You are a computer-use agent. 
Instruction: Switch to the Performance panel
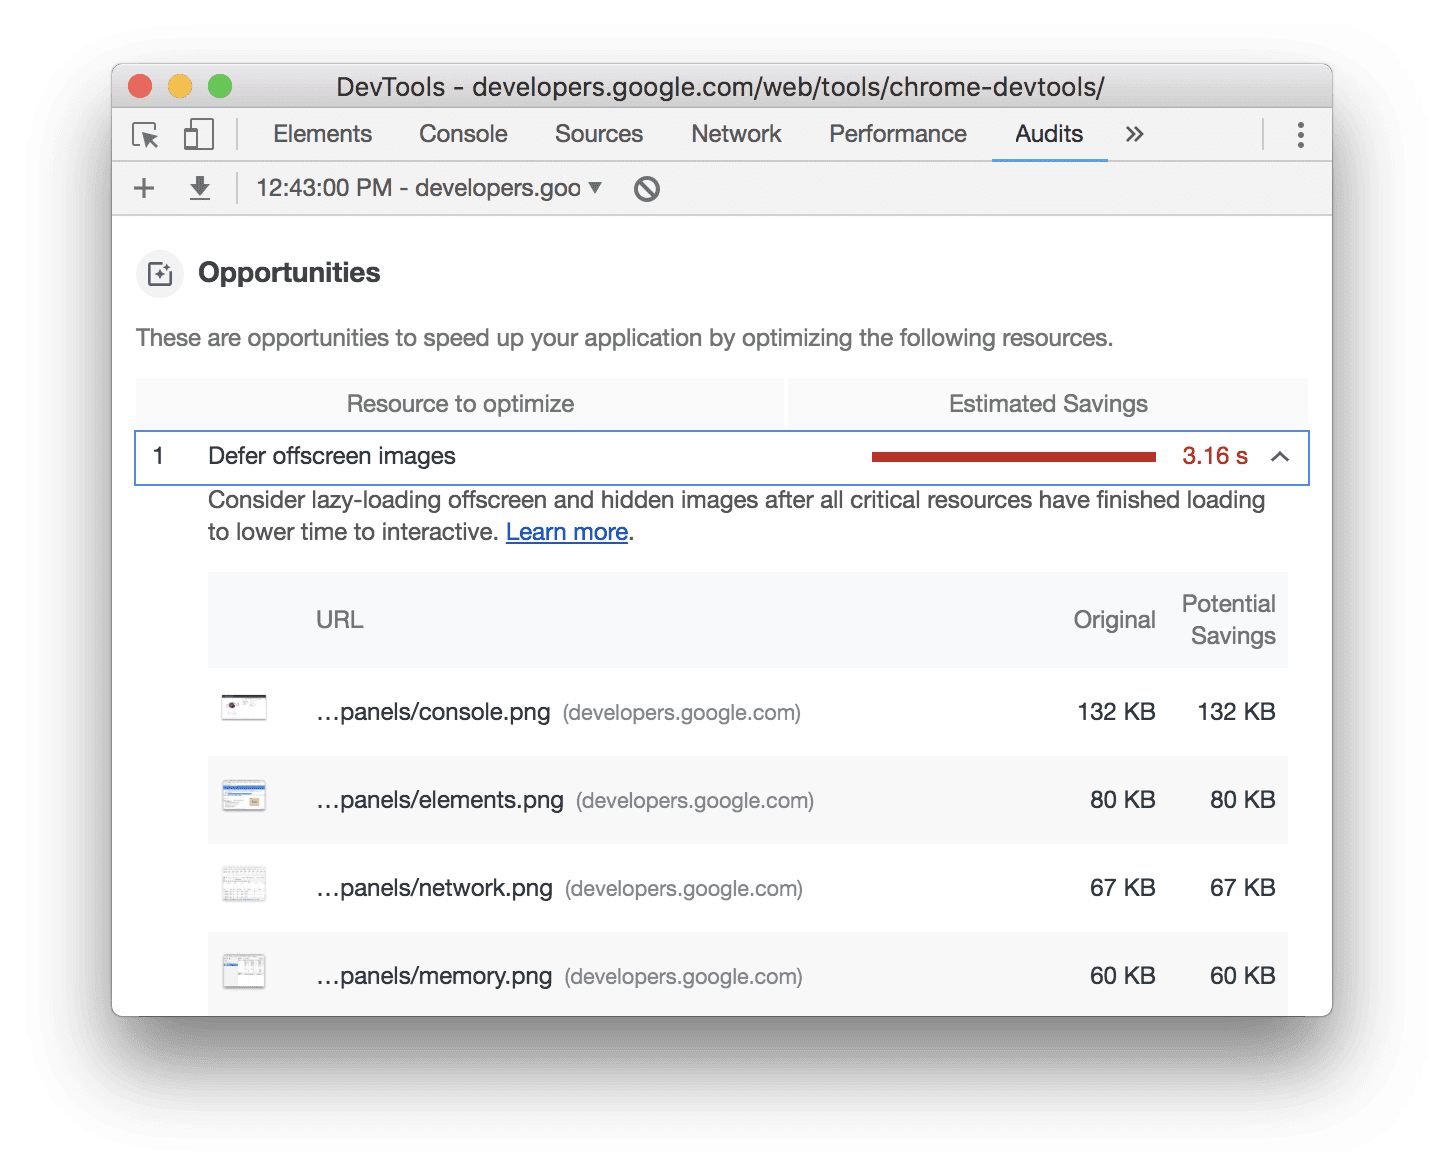click(896, 134)
